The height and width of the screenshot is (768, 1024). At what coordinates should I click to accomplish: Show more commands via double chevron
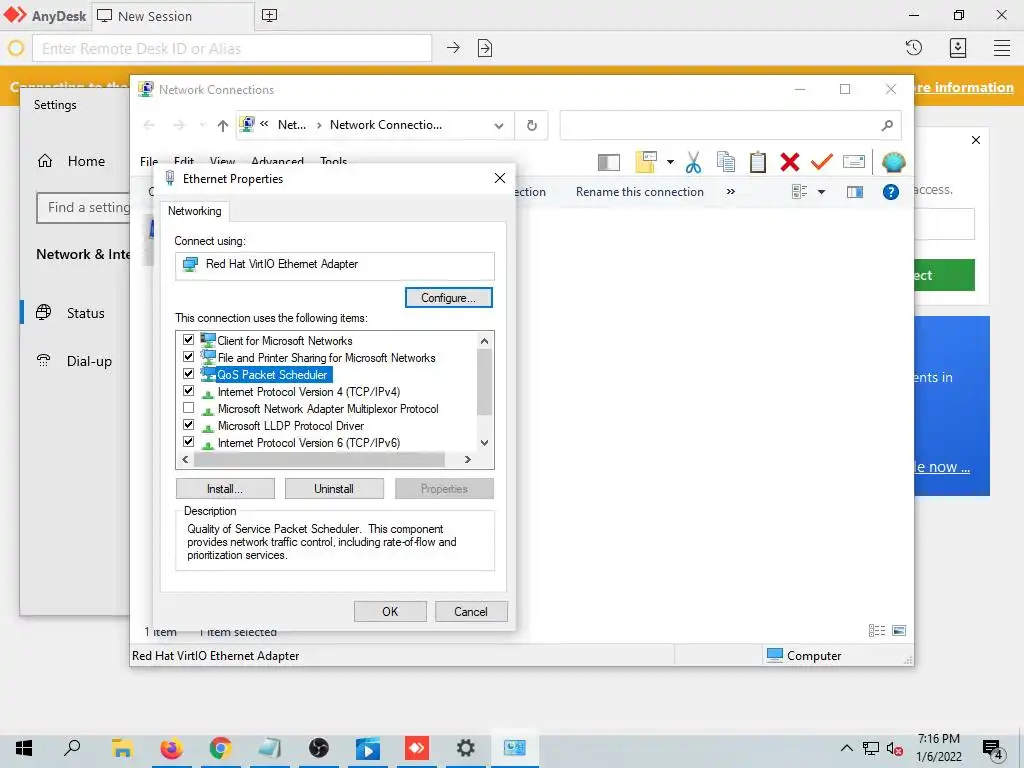(x=731, y=192)
